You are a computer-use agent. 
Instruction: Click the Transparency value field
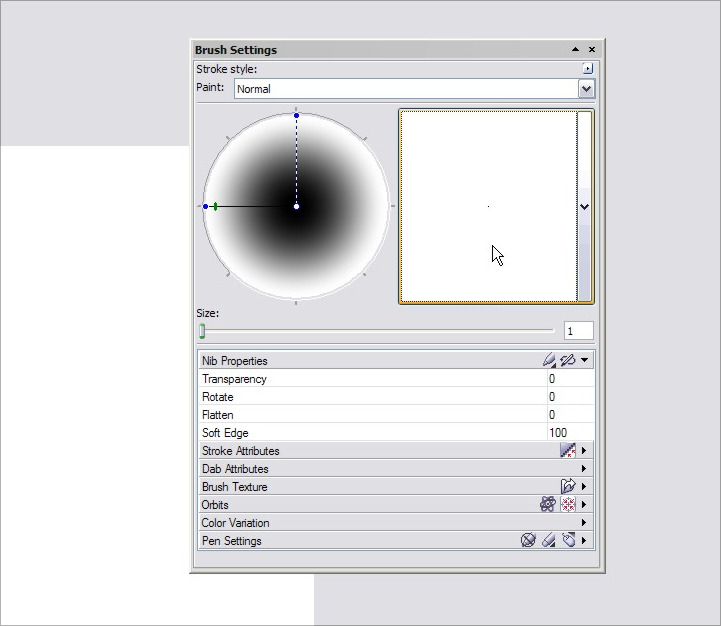[x=570, y=379]
